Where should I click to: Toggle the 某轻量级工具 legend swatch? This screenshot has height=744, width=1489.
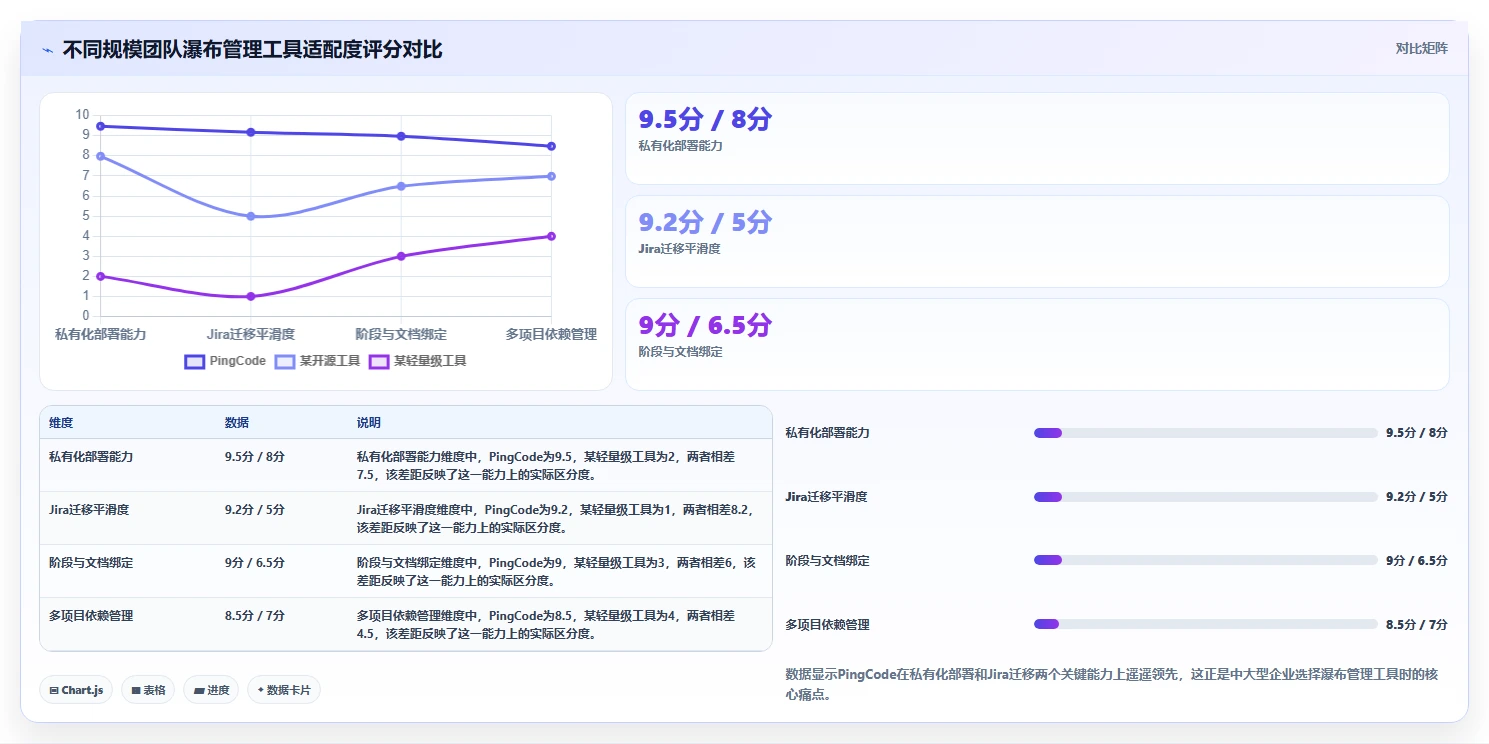pos(379,361)
